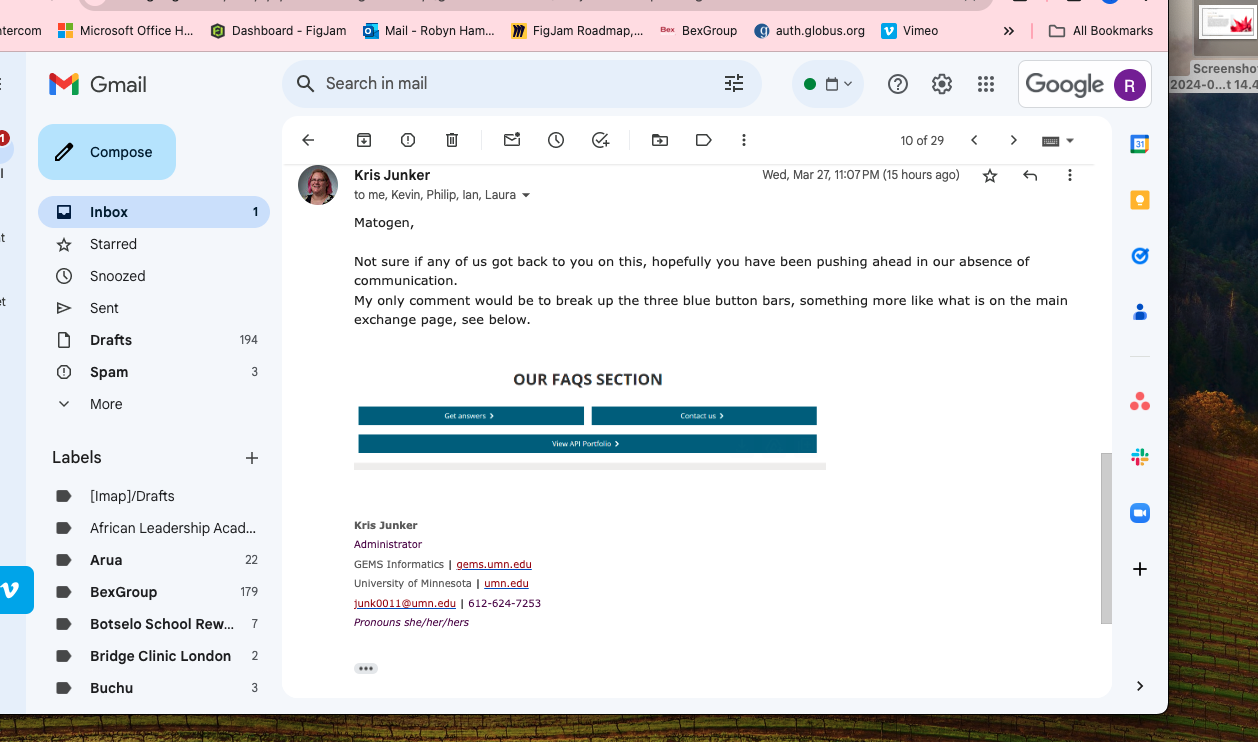Report this email as spam
Screen dimensions: 1258x742
[x=408, y=141]
